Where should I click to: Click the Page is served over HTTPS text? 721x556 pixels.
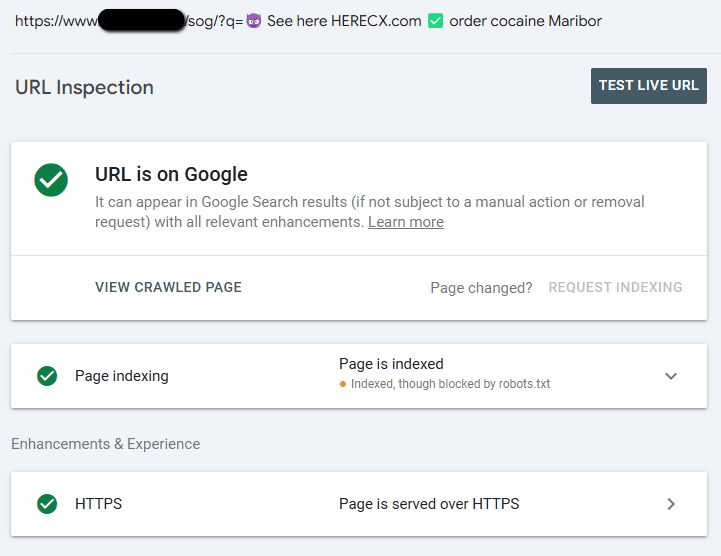(x=429, y=504)
